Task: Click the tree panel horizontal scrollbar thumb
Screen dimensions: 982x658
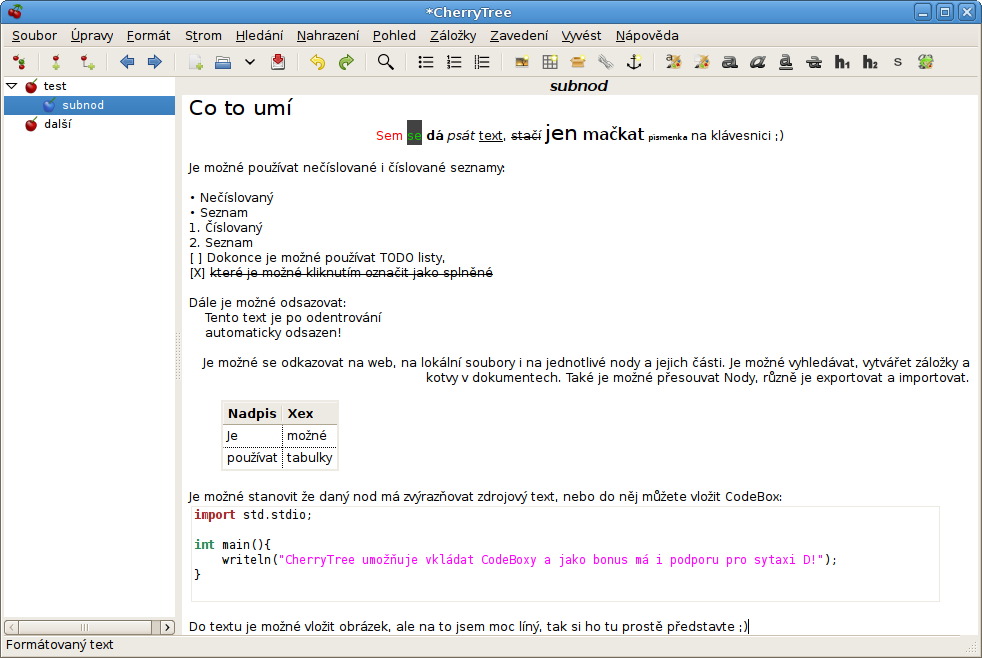Action: point(85,627)
